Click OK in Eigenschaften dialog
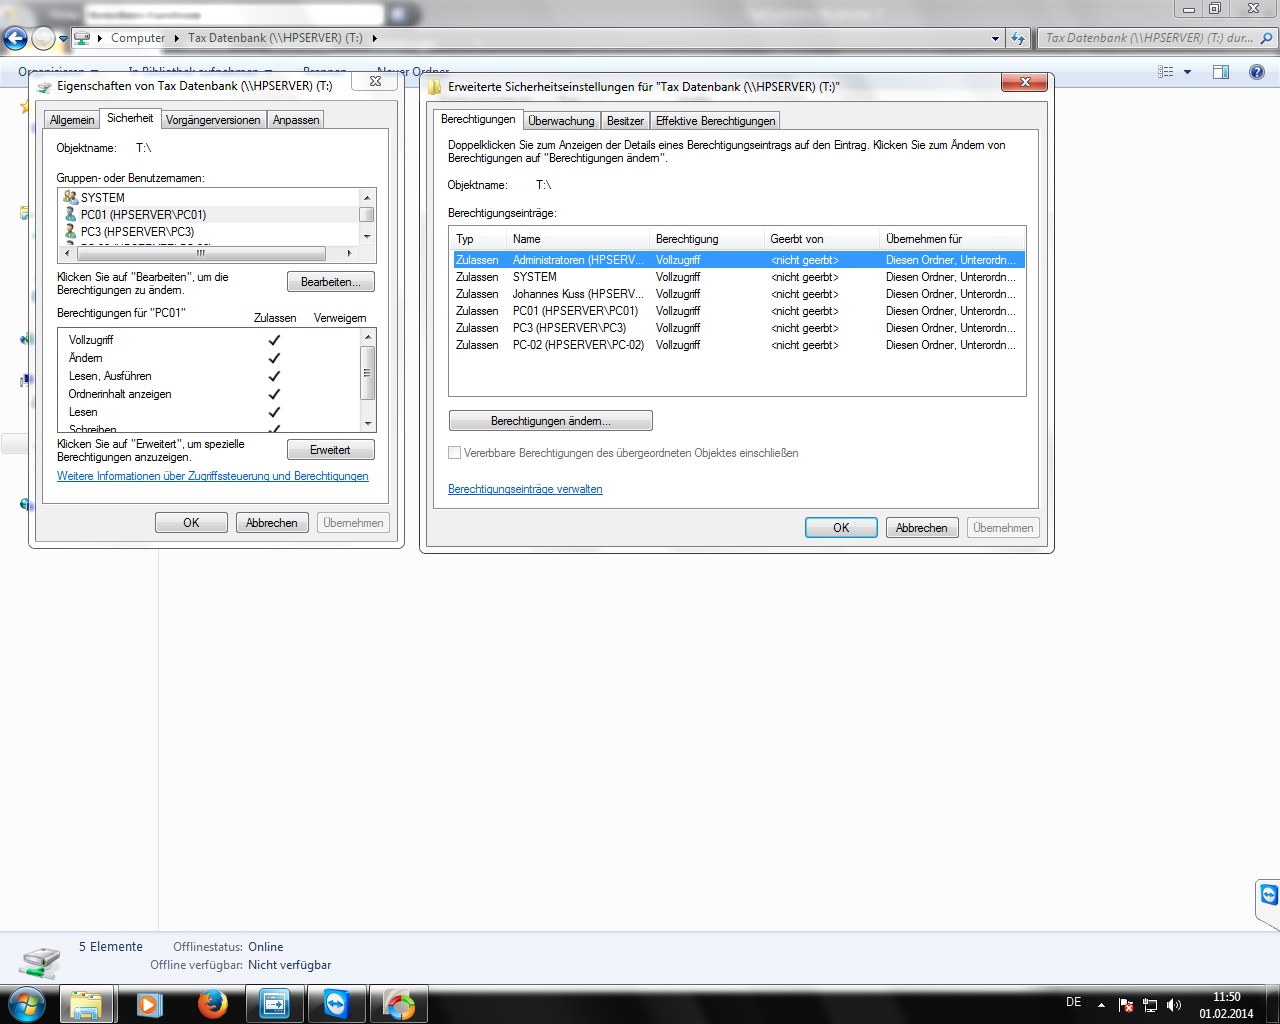This screenshot has height=1024, width=1280. click(x=191, y=523)
